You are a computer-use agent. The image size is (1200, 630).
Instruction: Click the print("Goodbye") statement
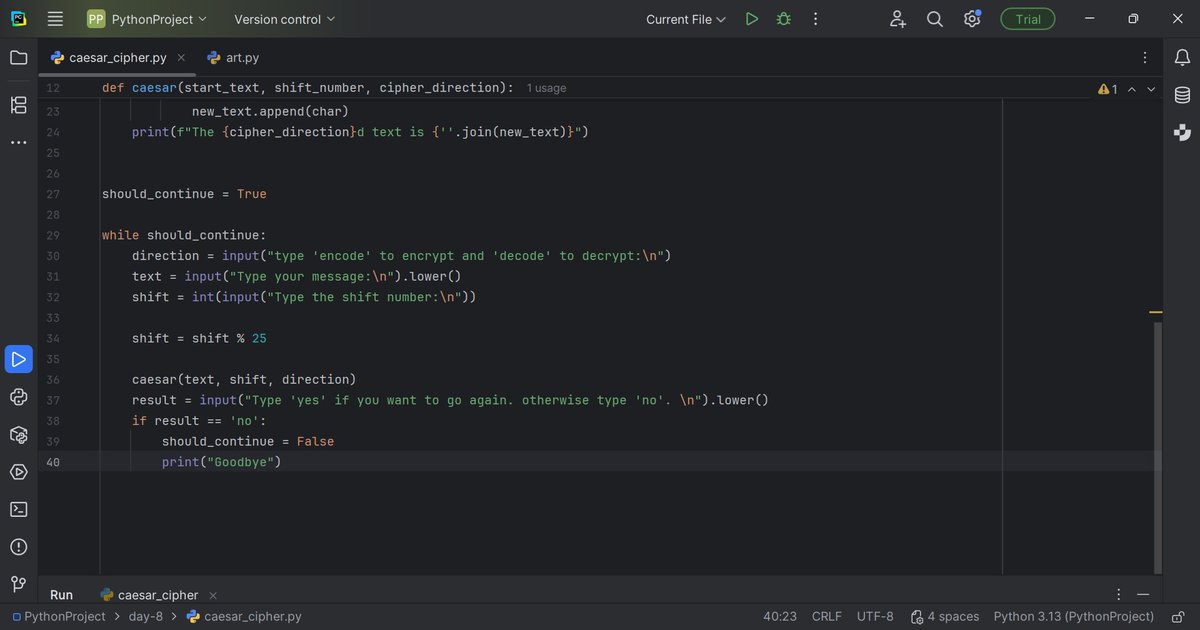(221, 462)
